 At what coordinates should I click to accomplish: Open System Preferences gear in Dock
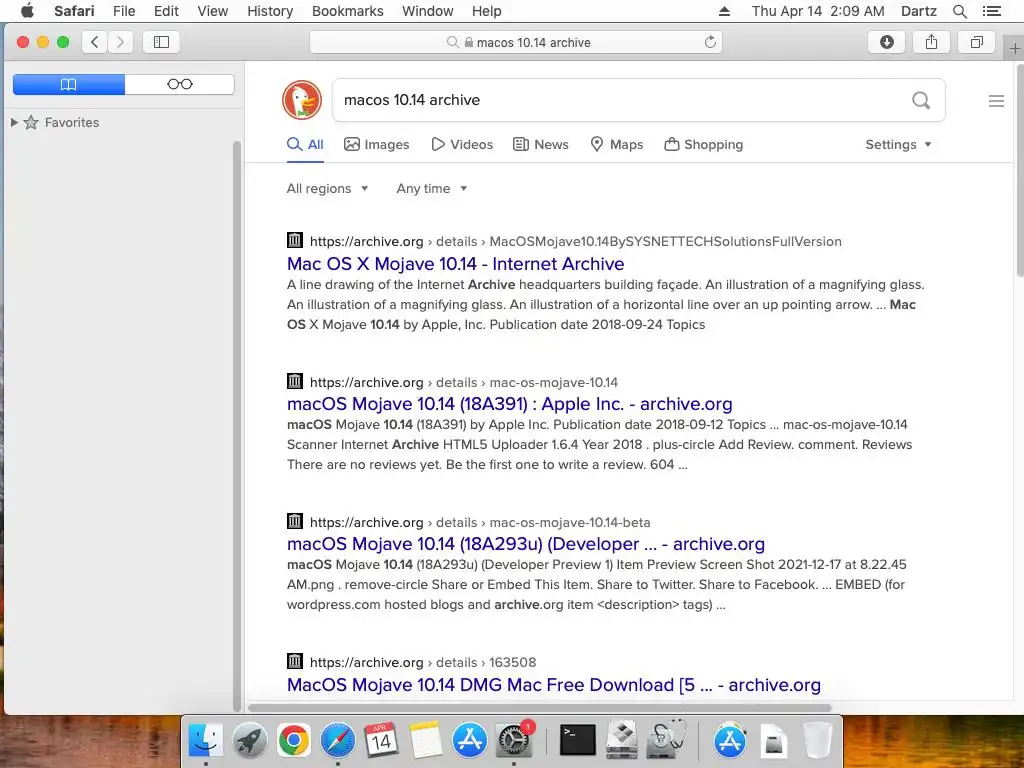pos(515,740)
